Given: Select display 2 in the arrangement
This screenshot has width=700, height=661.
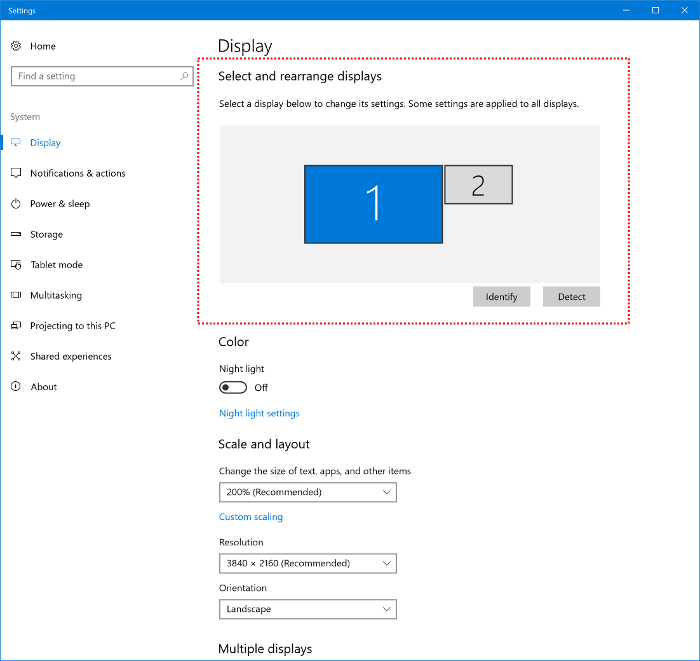Looking at the screenshot, I should (x=478, y=185).
